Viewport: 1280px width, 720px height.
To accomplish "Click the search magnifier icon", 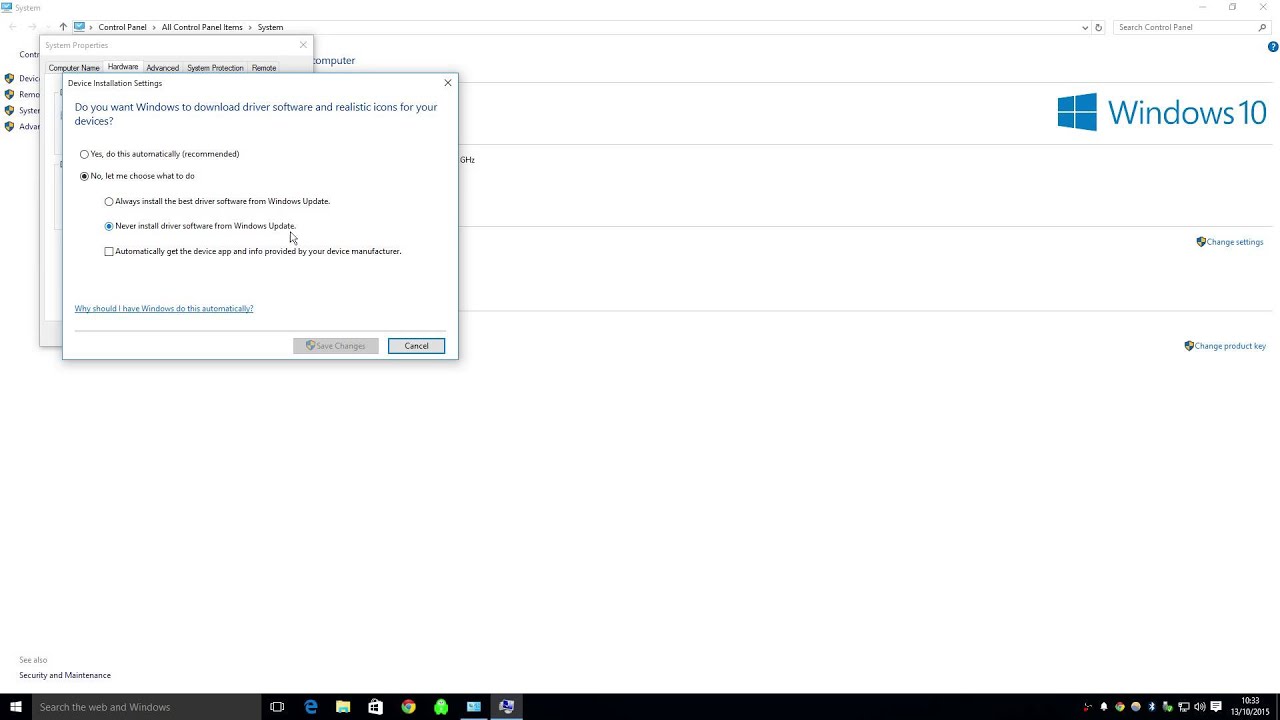I will click(1262, 28).
